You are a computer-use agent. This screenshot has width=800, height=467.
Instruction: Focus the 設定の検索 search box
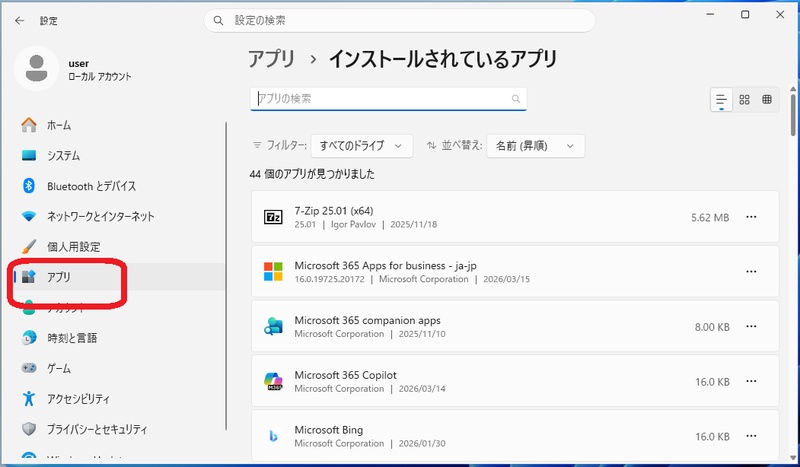coord(399,20)
